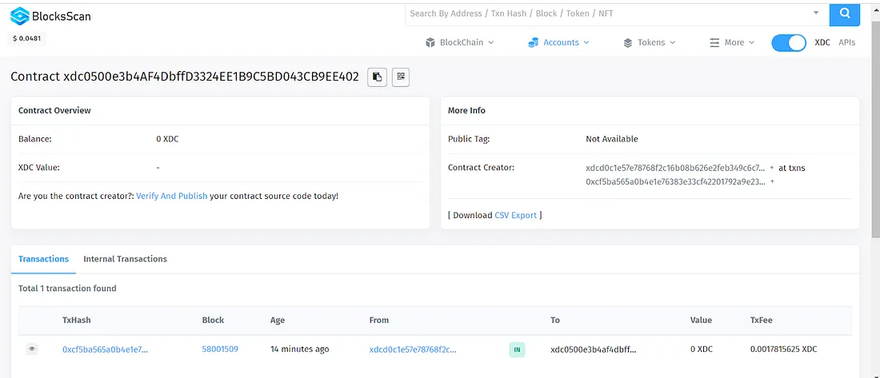This screenshot has height=378, width=880.
Task: Click the $ 0.0481 price badge
Action: click(28, 38)
